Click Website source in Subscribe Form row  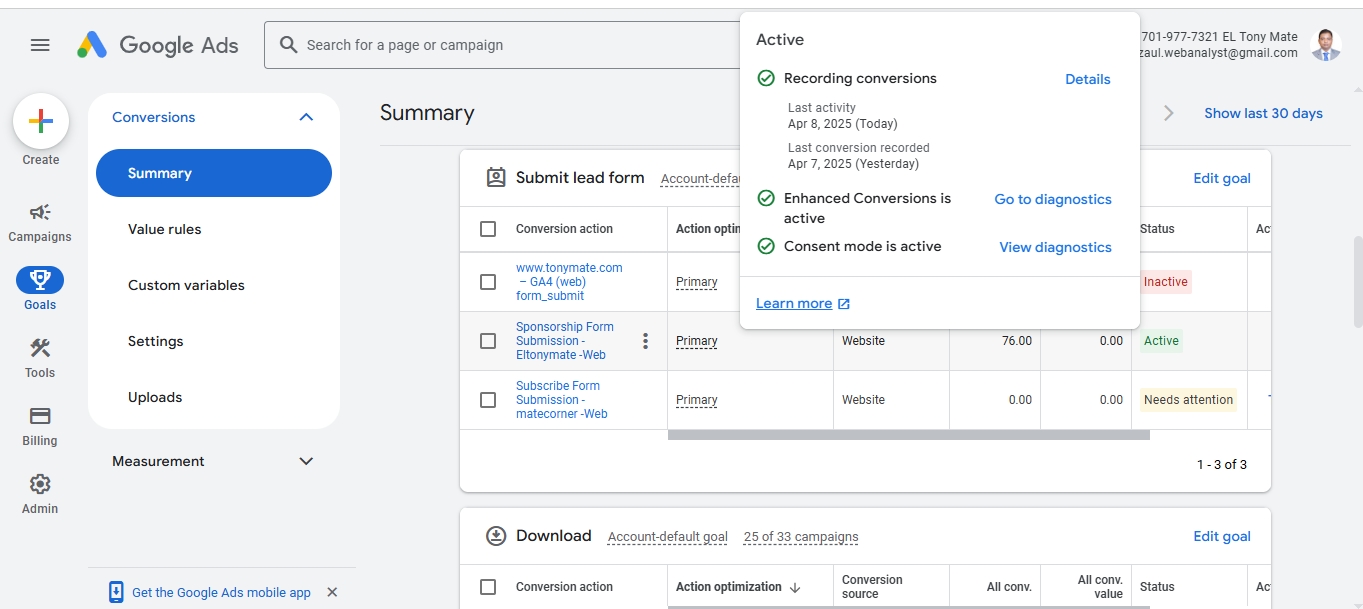coord(863,400)
